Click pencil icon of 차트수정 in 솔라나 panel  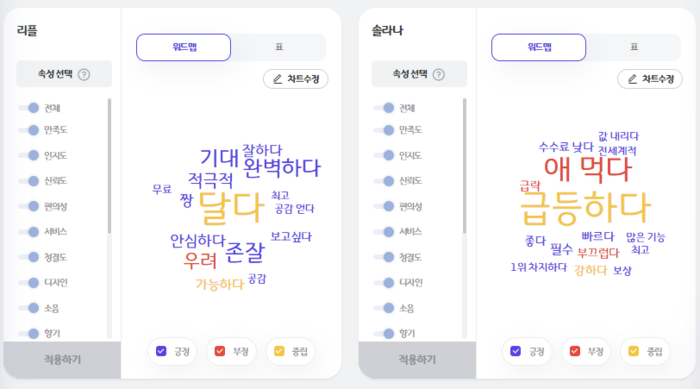point(633,79)
